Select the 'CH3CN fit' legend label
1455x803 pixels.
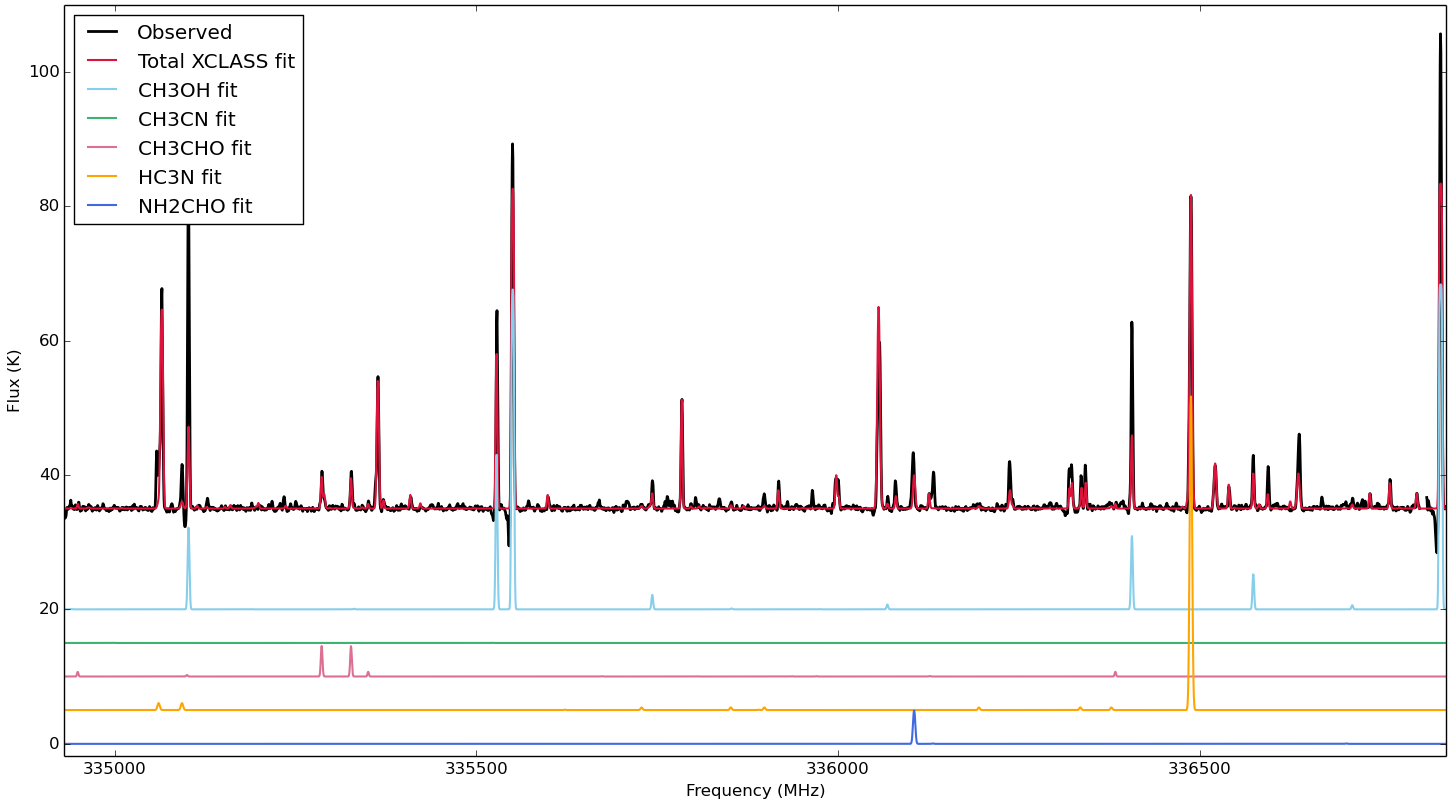(x=186, y=120)
